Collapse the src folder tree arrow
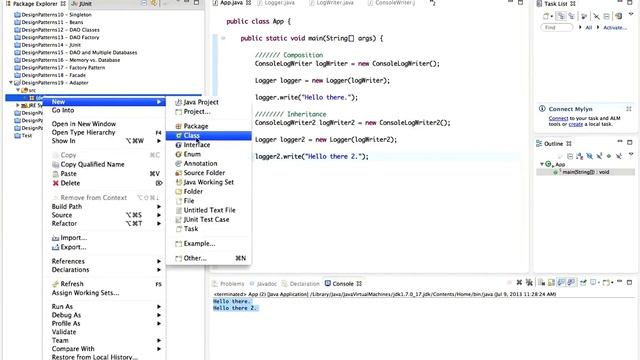 pos(18,90)
